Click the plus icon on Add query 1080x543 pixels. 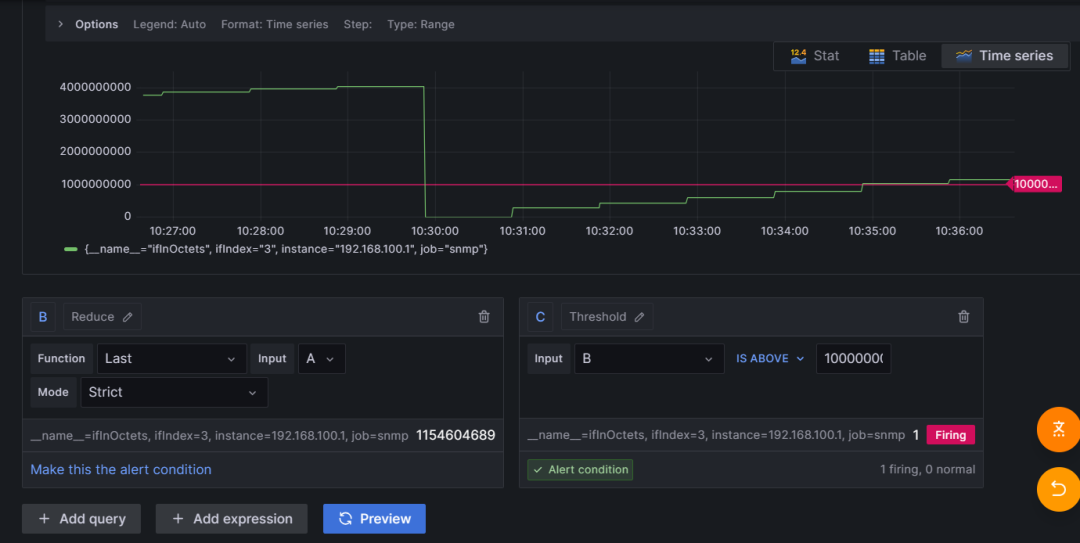click(44, 519)
